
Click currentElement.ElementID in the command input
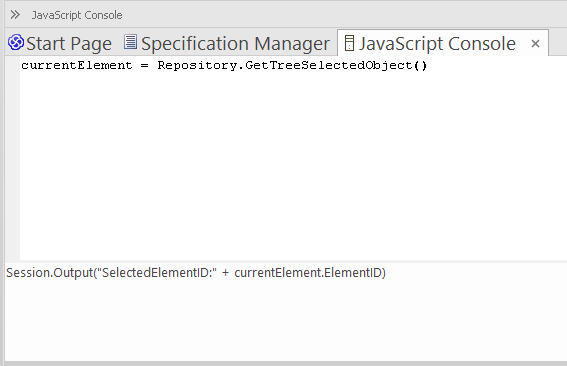tap(308, 273)
